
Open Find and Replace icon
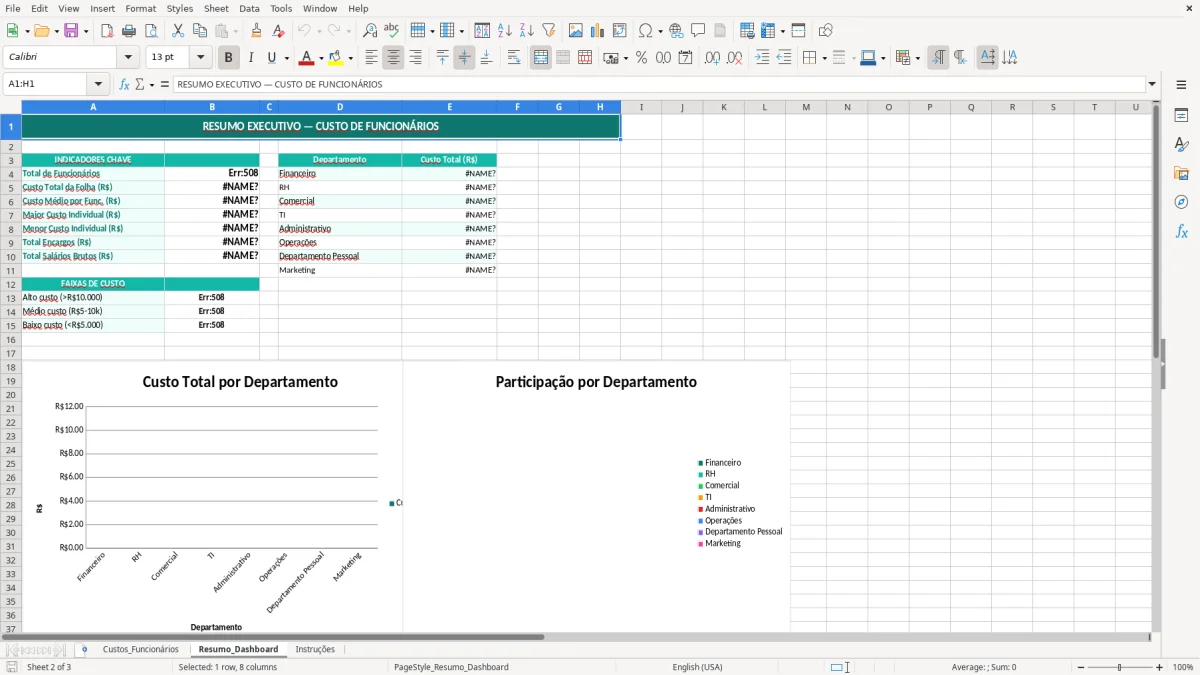tap(370, 31)
